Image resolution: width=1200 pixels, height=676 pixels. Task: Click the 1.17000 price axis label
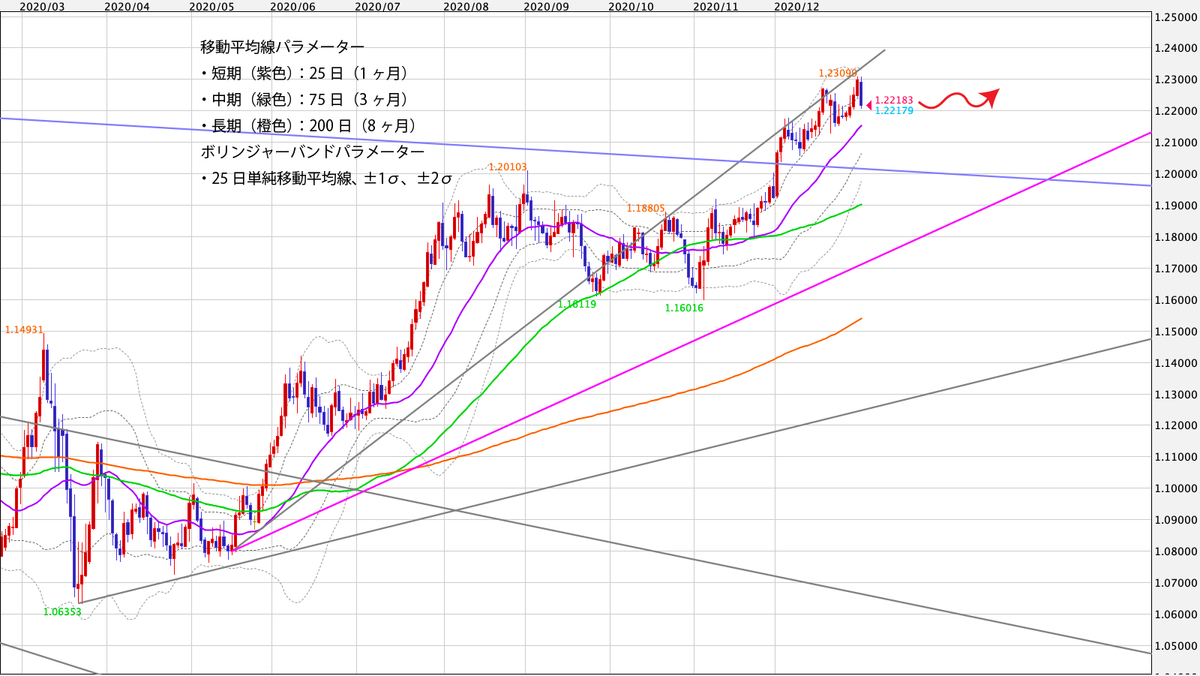1175,269
